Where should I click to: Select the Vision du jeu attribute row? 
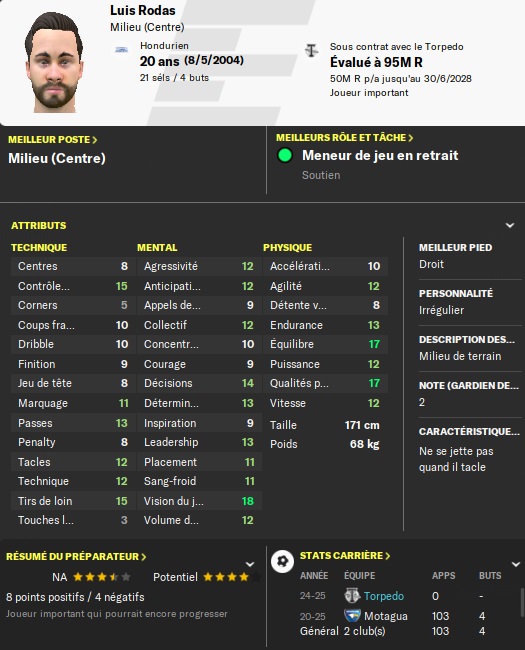199,501
